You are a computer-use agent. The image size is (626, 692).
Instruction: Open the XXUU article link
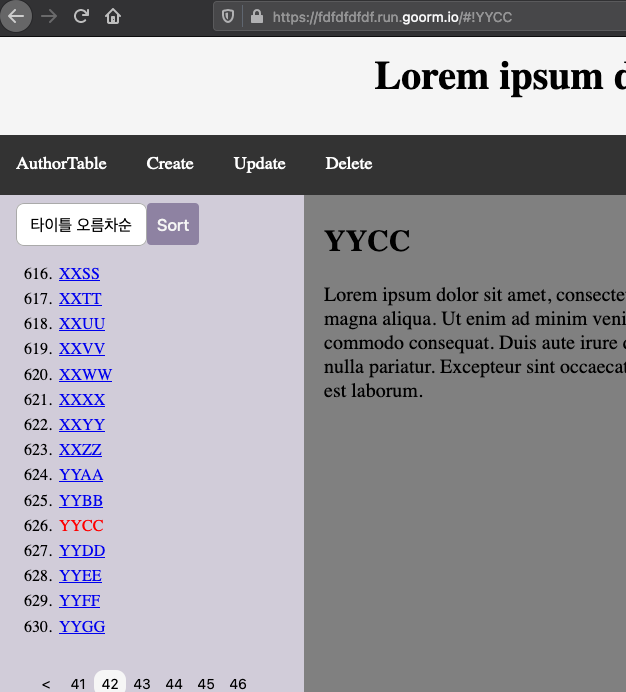point(82,324)
